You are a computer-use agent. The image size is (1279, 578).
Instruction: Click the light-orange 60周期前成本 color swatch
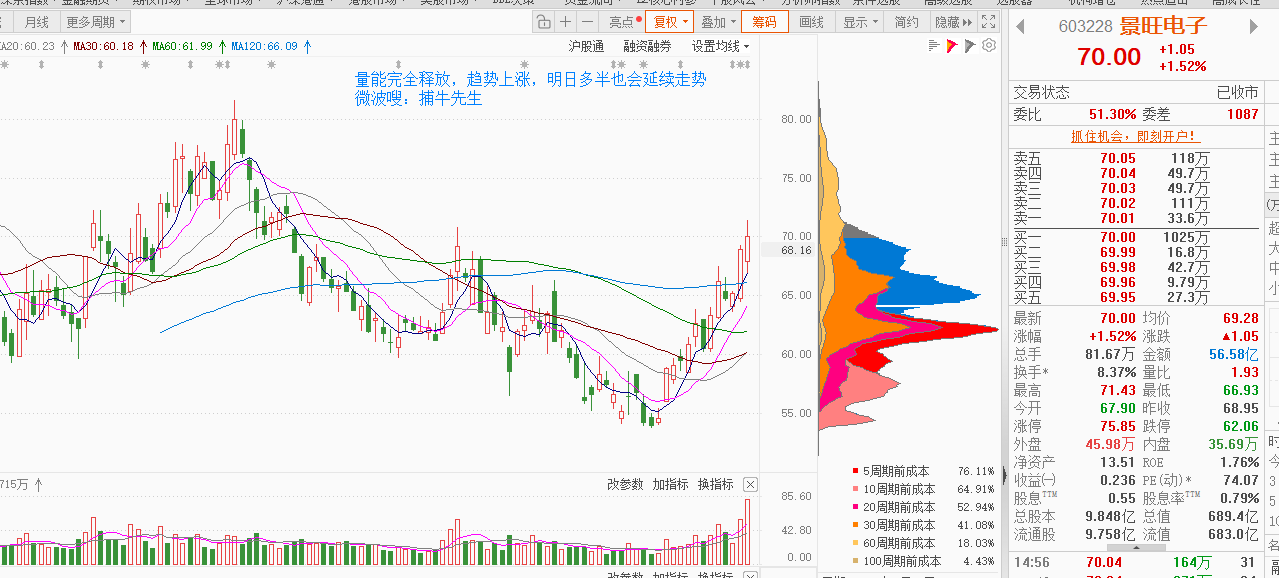(854, 543)
